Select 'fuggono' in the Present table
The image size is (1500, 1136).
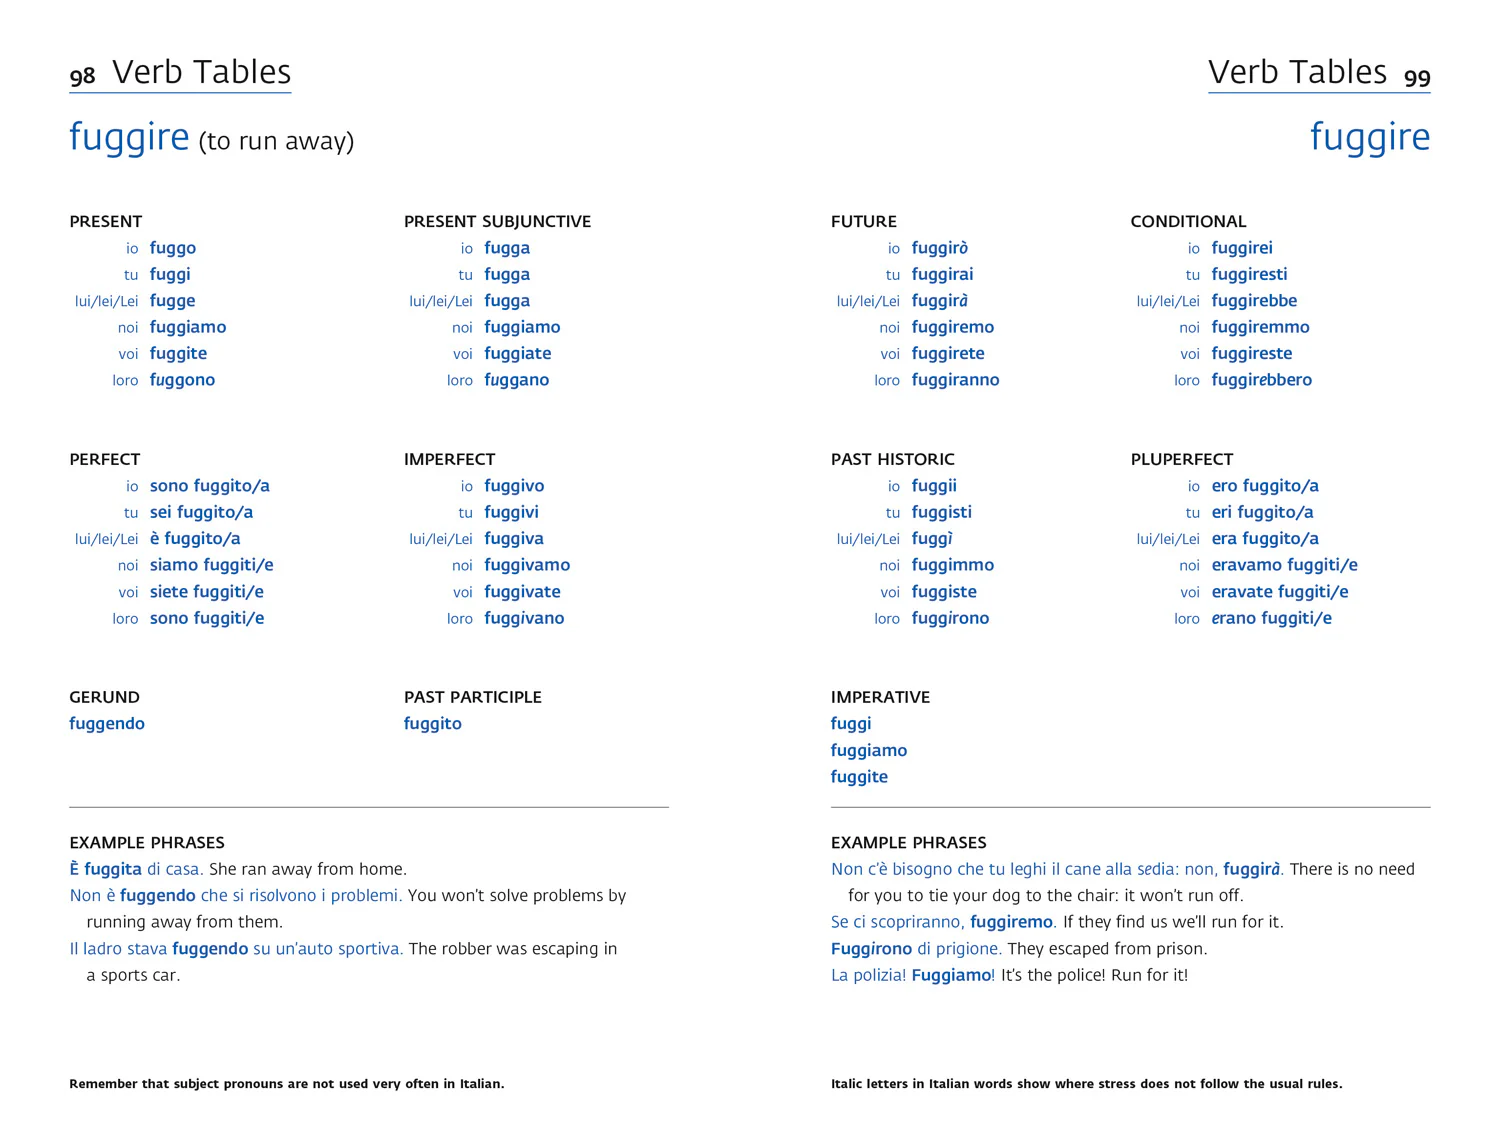pyautogui.click(x=182, y=381)
